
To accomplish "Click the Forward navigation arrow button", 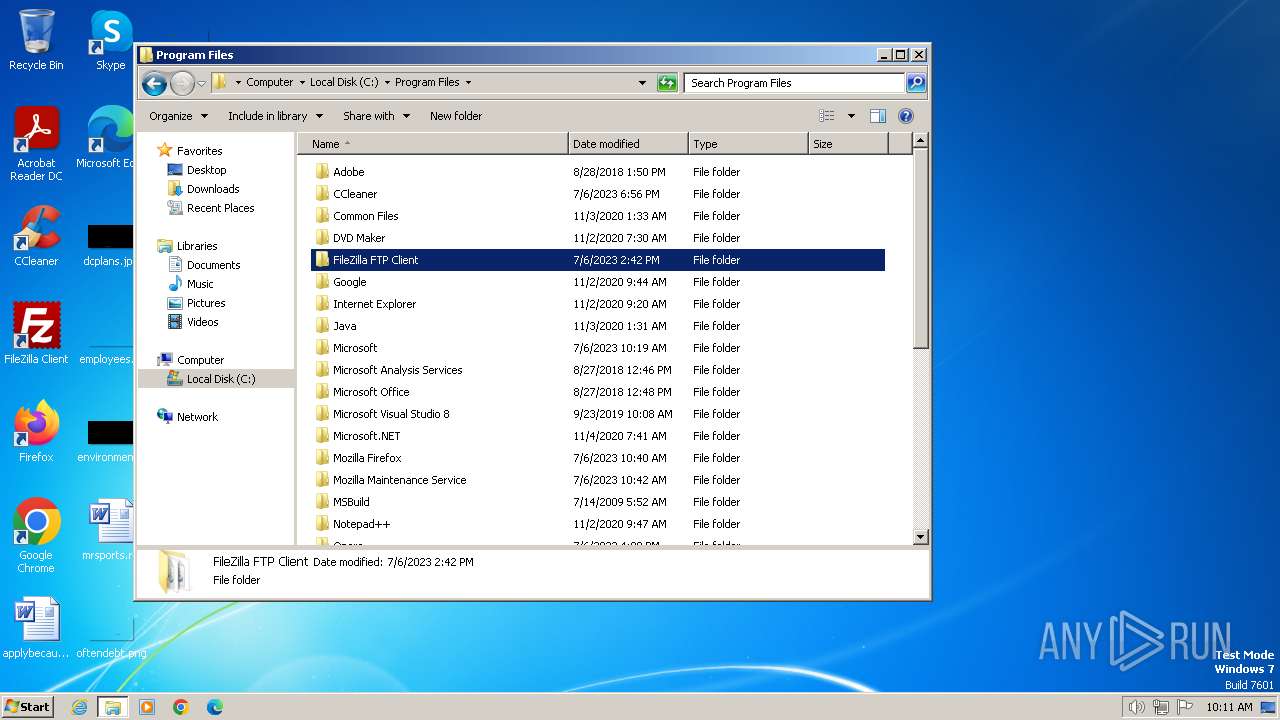I will 182,83.
